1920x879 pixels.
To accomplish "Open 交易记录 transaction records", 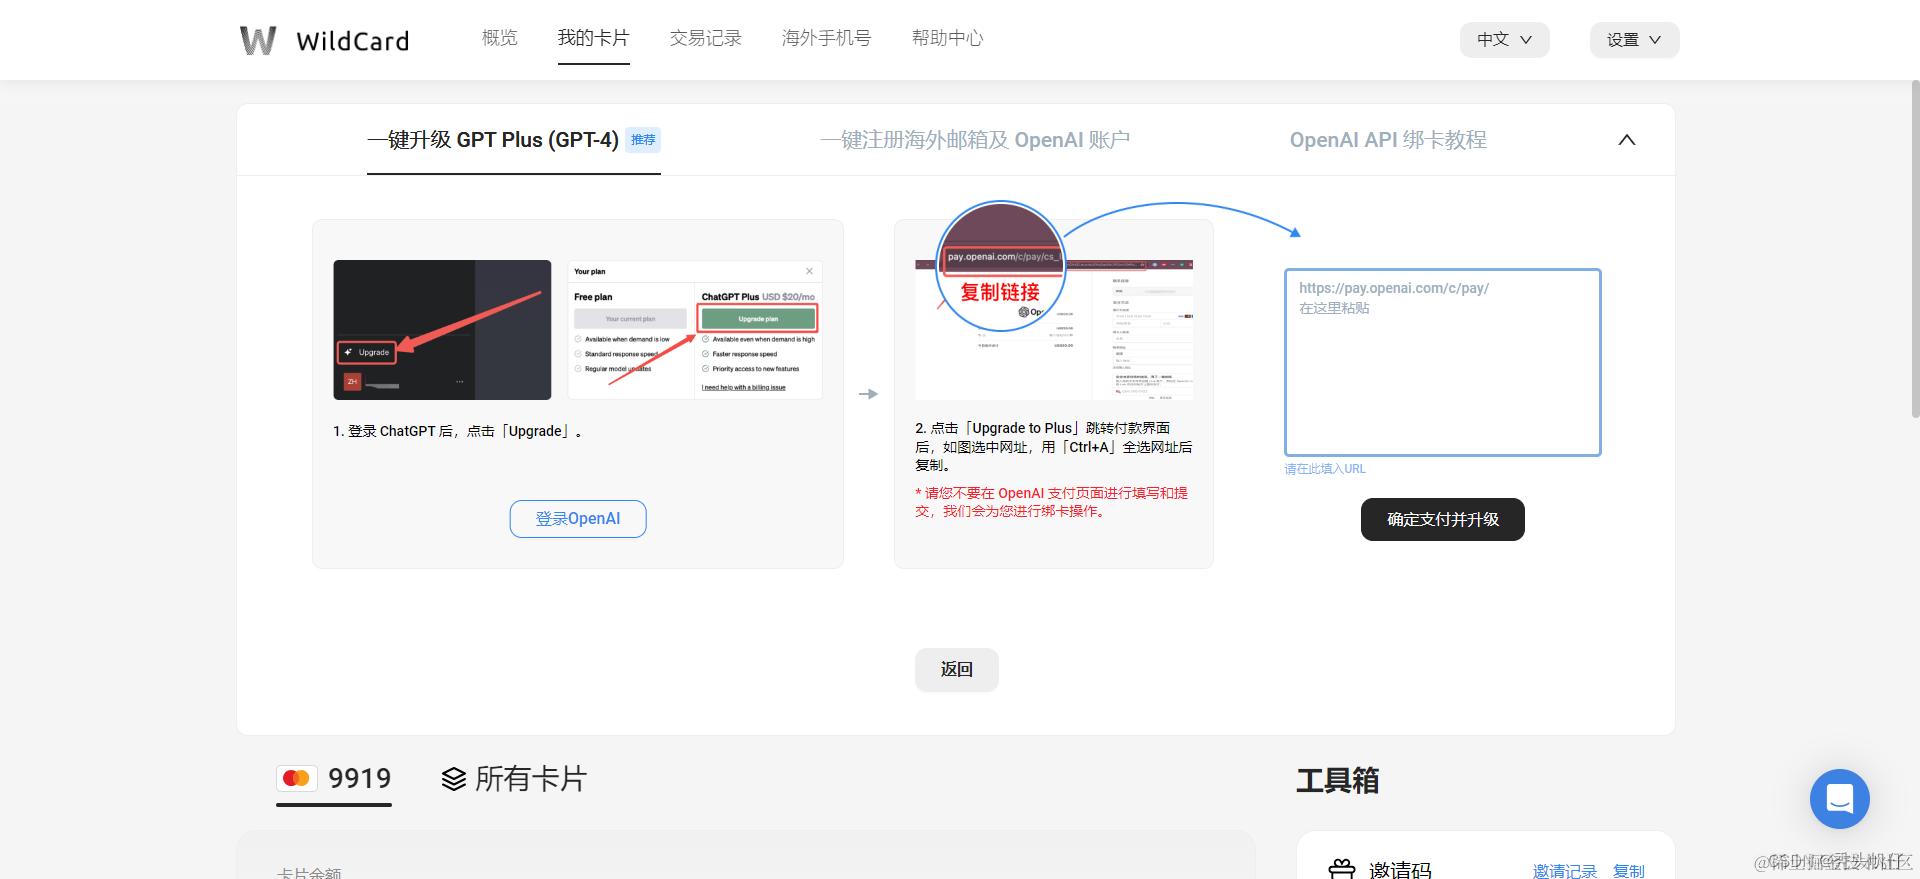I will click(x=705, y=38).
